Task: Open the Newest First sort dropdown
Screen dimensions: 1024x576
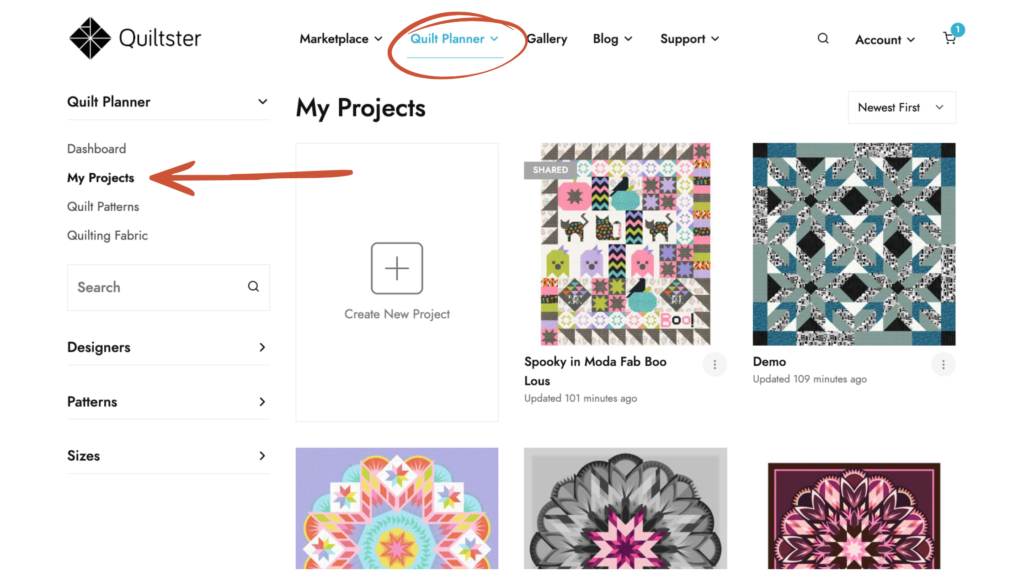Action: (x=901, y=108)
